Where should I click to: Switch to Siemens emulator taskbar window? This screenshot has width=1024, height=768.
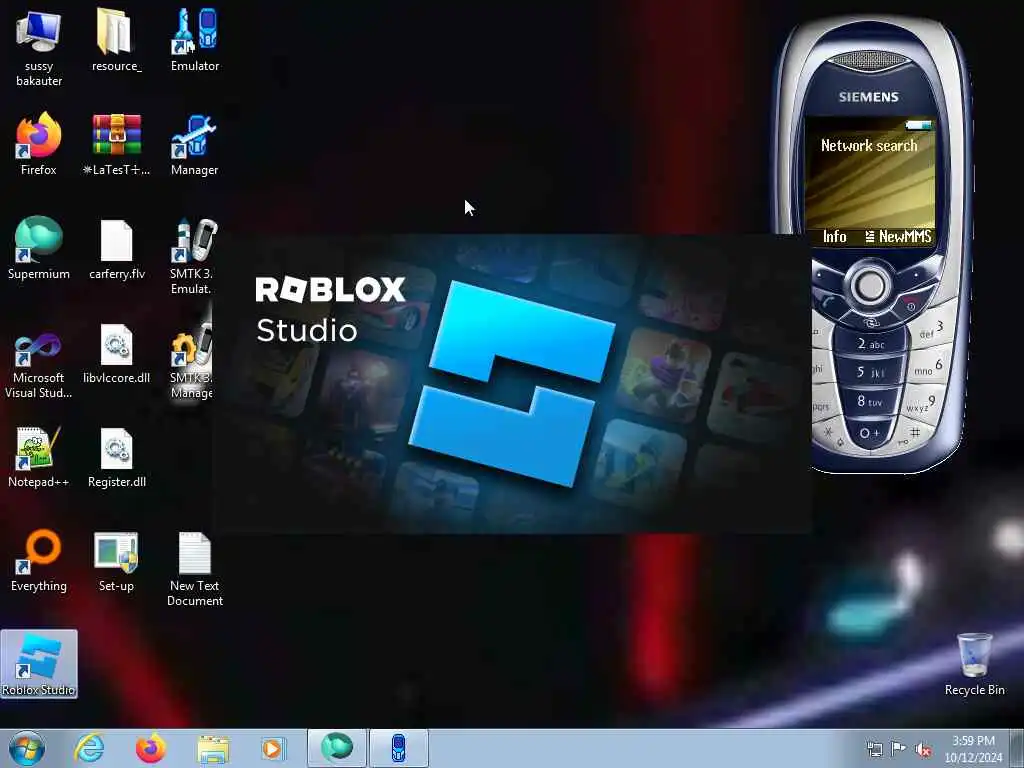pos(399,748)
